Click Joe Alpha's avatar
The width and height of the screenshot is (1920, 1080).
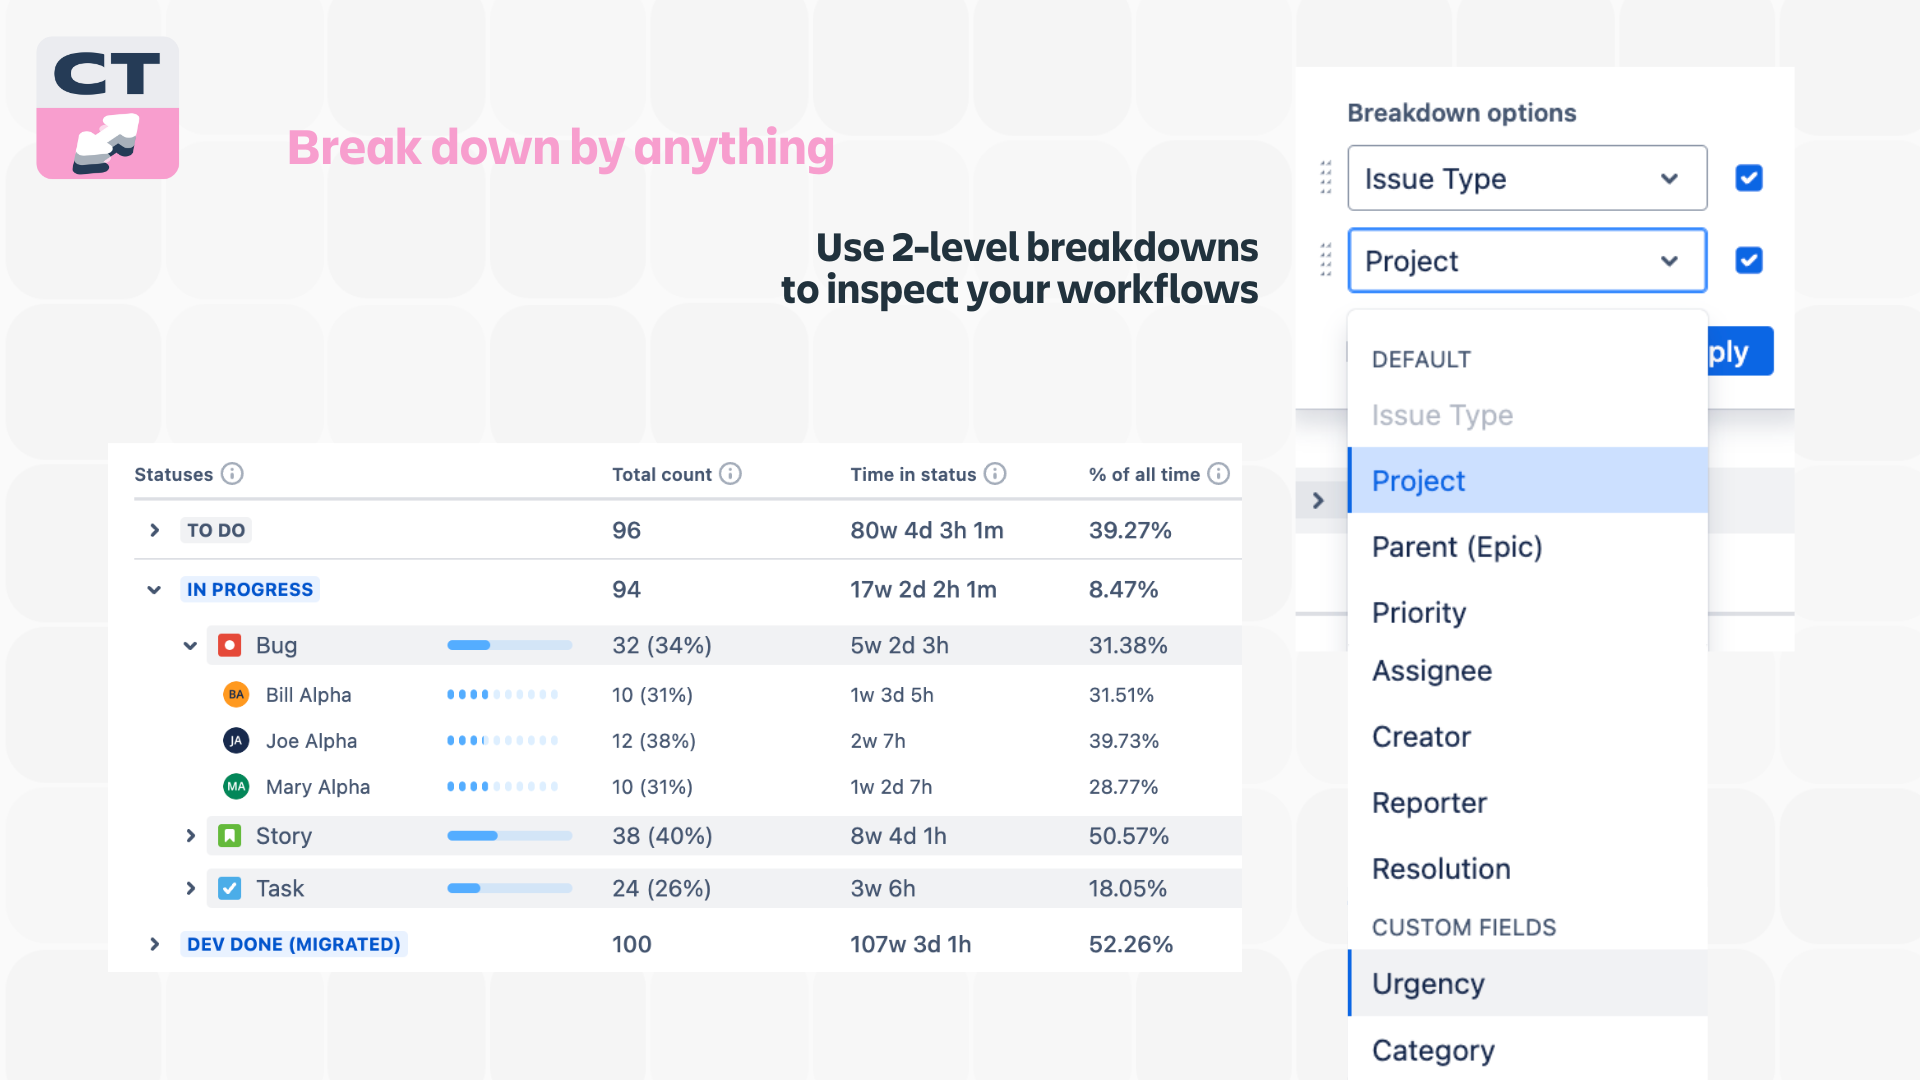pos(235,741)
